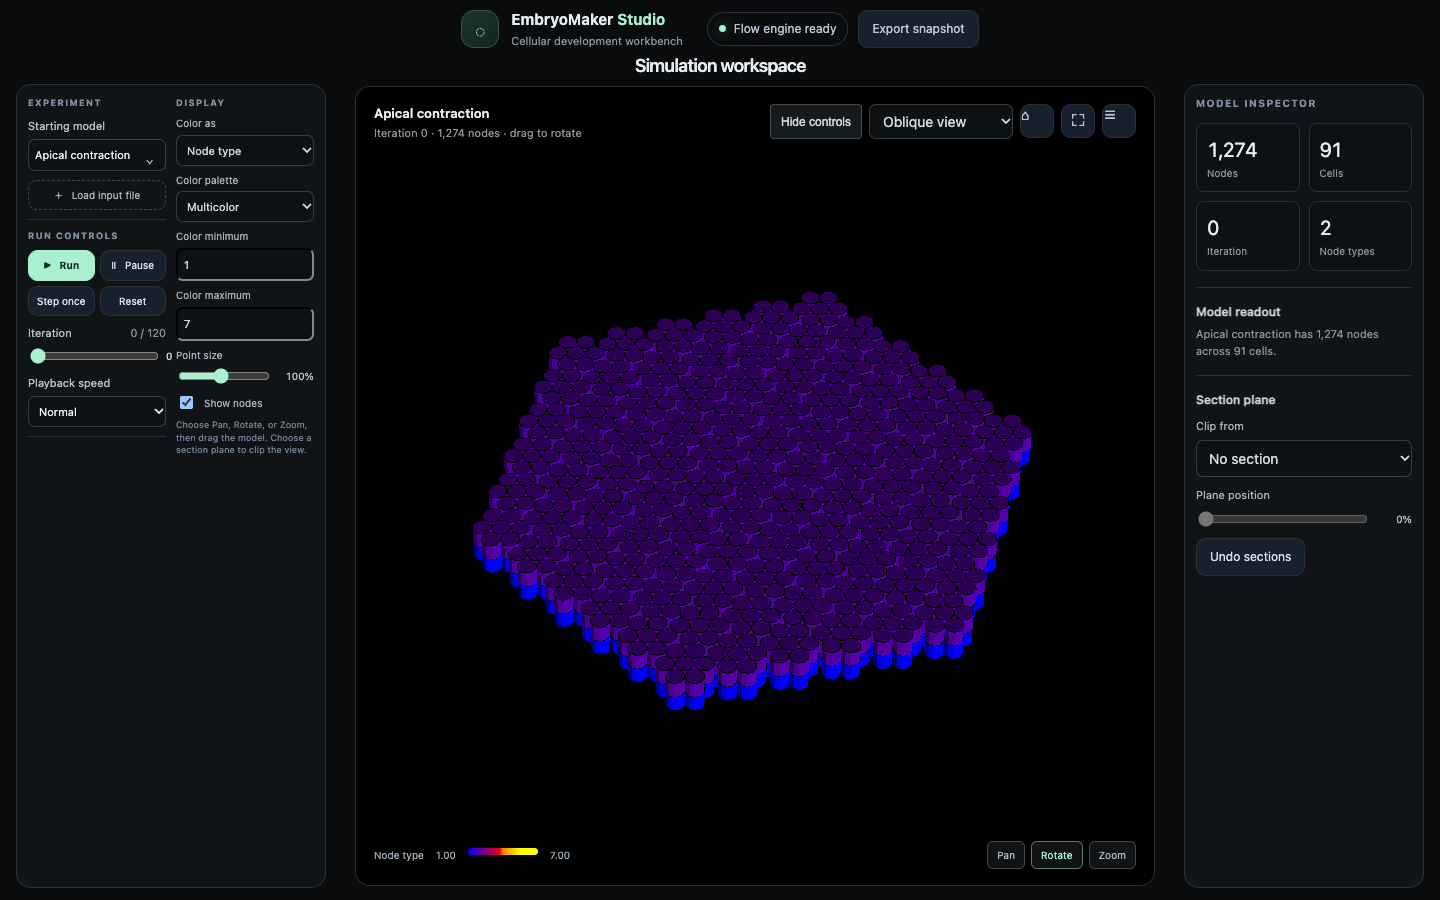Pause the running simulation
This screenshot has width=1440, height=900.
click(133, 266)
